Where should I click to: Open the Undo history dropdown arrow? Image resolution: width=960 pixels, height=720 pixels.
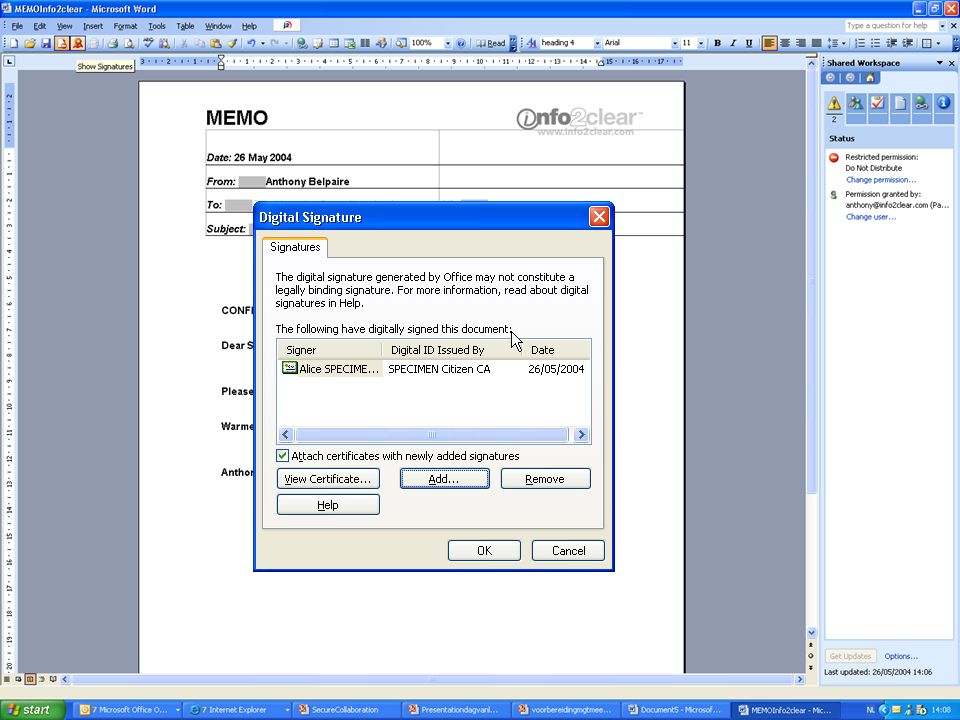click(263, 43)
